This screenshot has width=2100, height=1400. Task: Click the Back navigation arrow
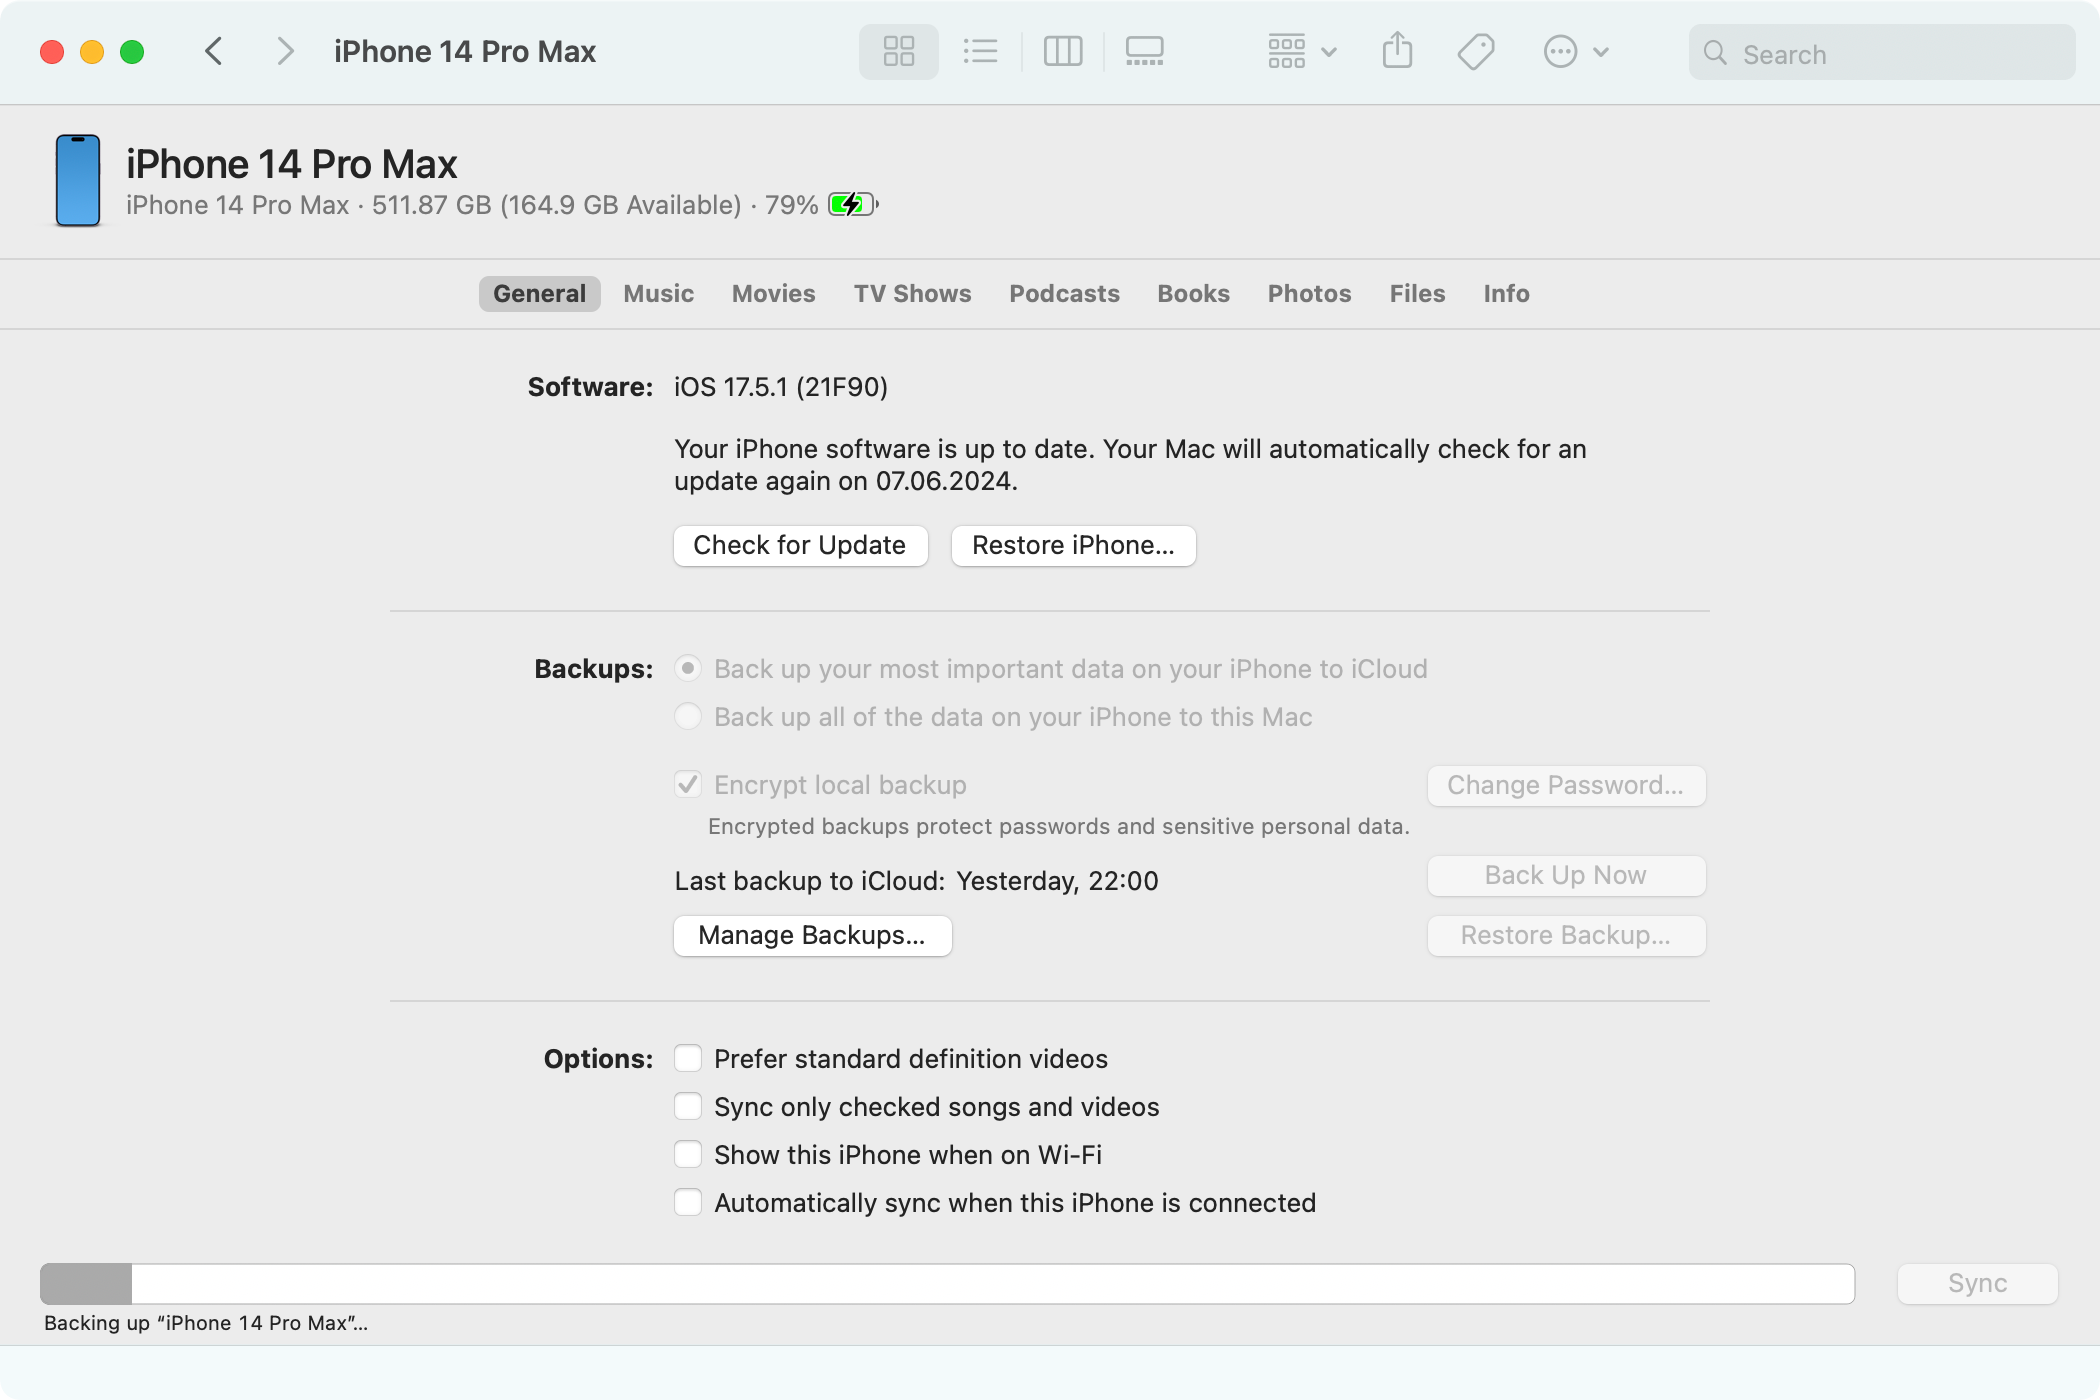pos(213,51)
